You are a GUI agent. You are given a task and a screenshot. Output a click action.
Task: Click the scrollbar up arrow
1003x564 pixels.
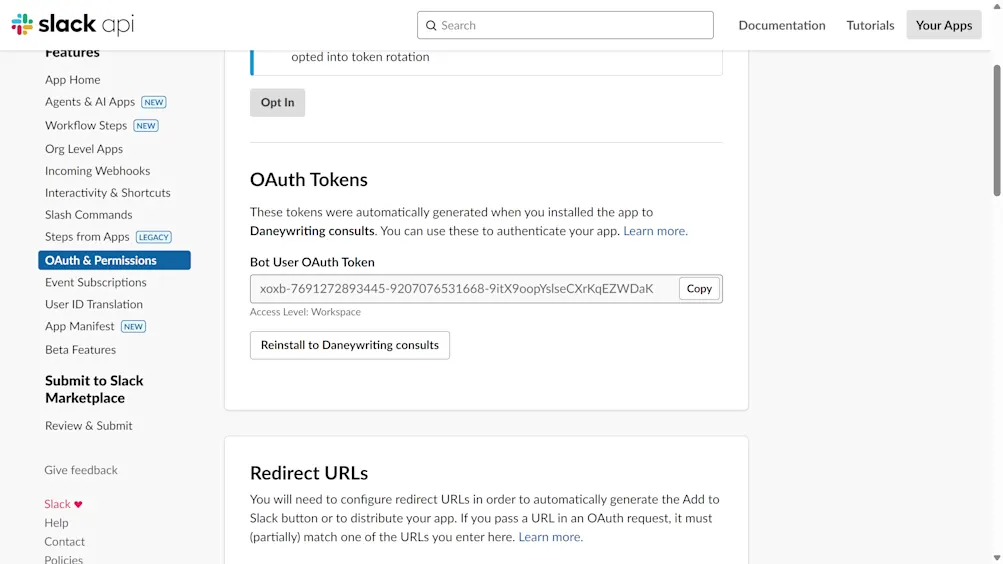click(x=997, y=6)
